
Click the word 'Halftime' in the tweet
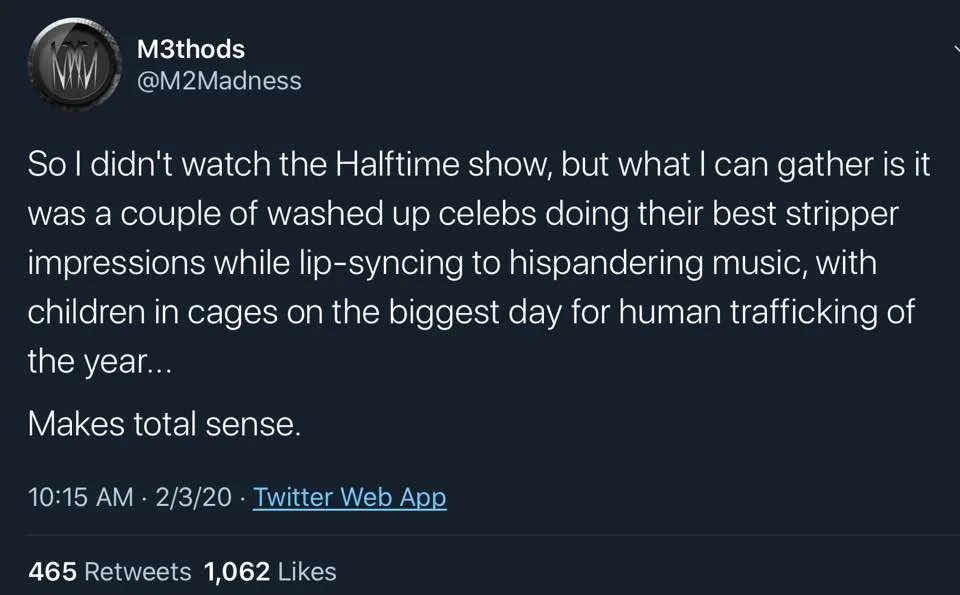click(x=397, y=164)
